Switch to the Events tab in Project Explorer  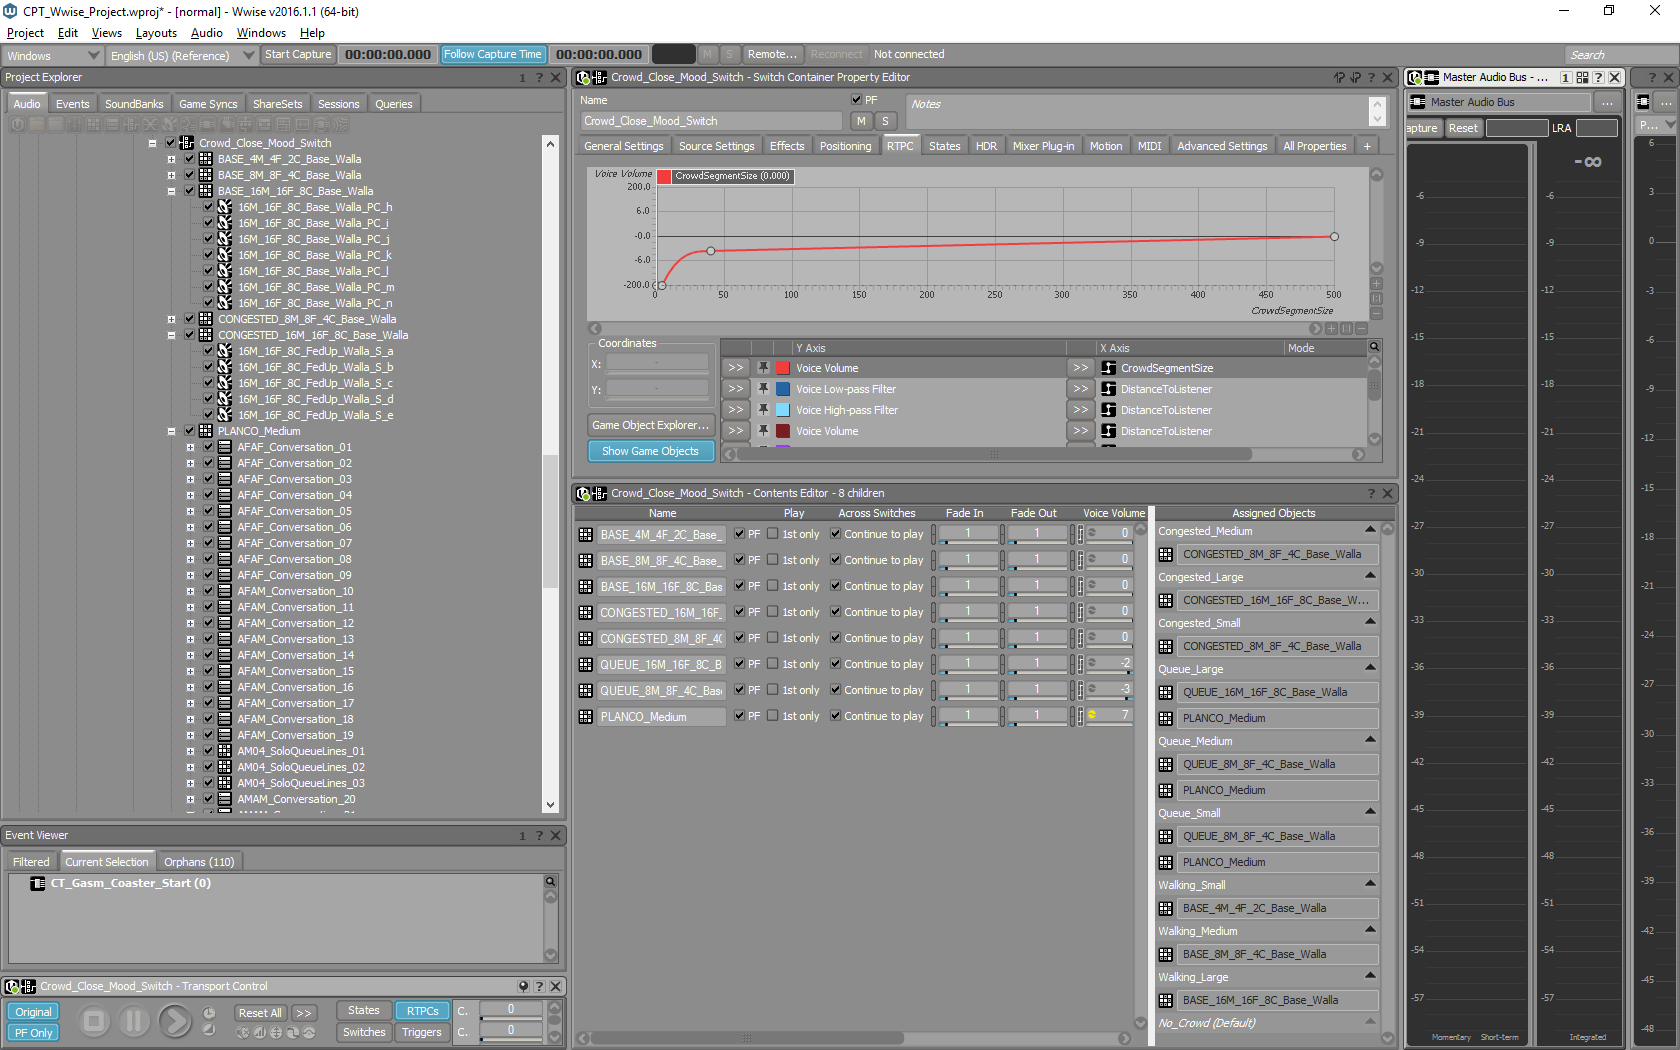pyautogui.click(x=72, y=104)
